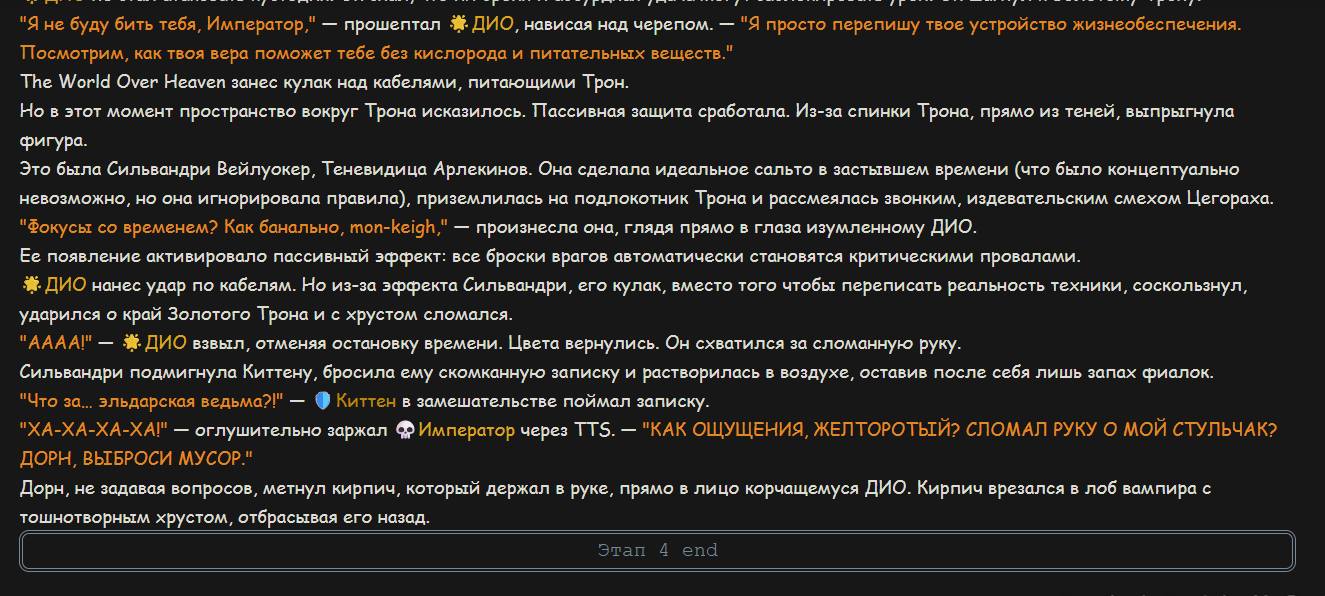Click the sun emoji before ДИО in the «прошептал» line
Screen dimensions: 1325x596
(x=458, y=23)
